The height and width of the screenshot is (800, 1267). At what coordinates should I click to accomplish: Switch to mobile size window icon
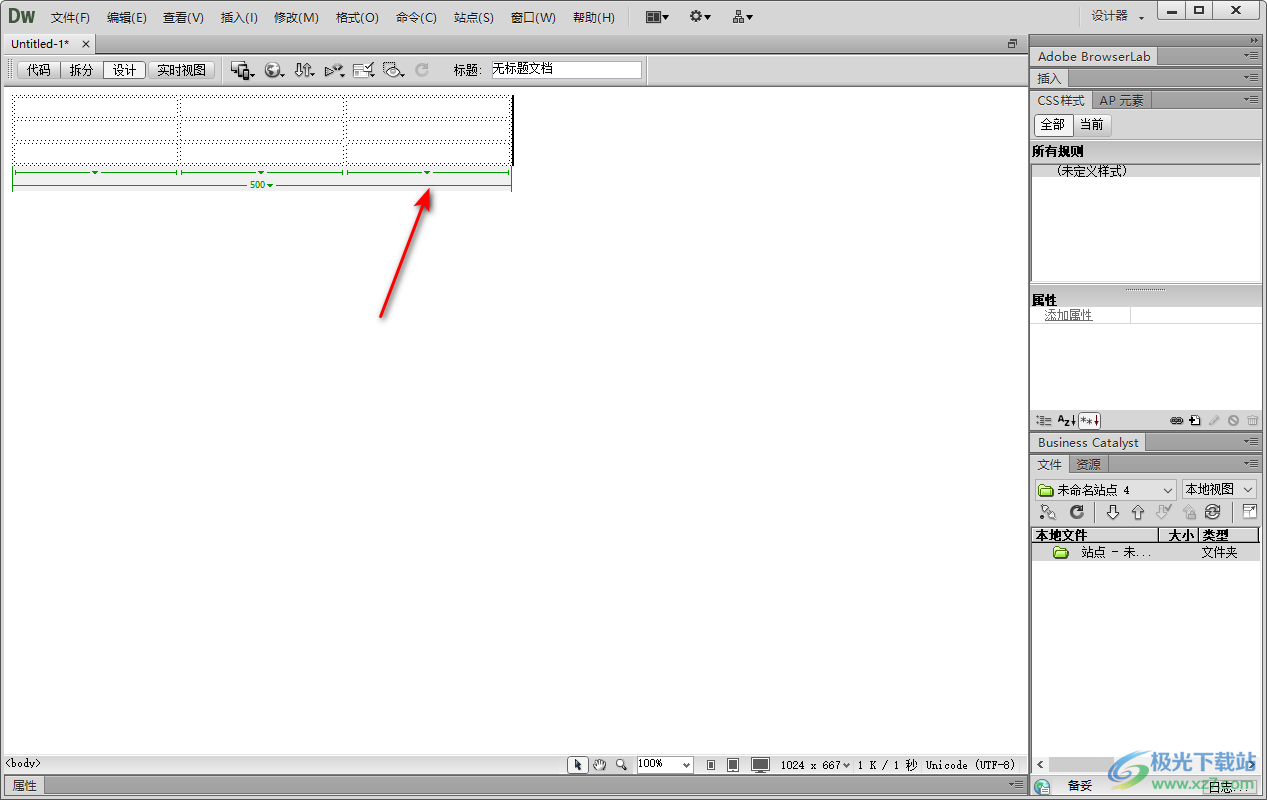711,764
